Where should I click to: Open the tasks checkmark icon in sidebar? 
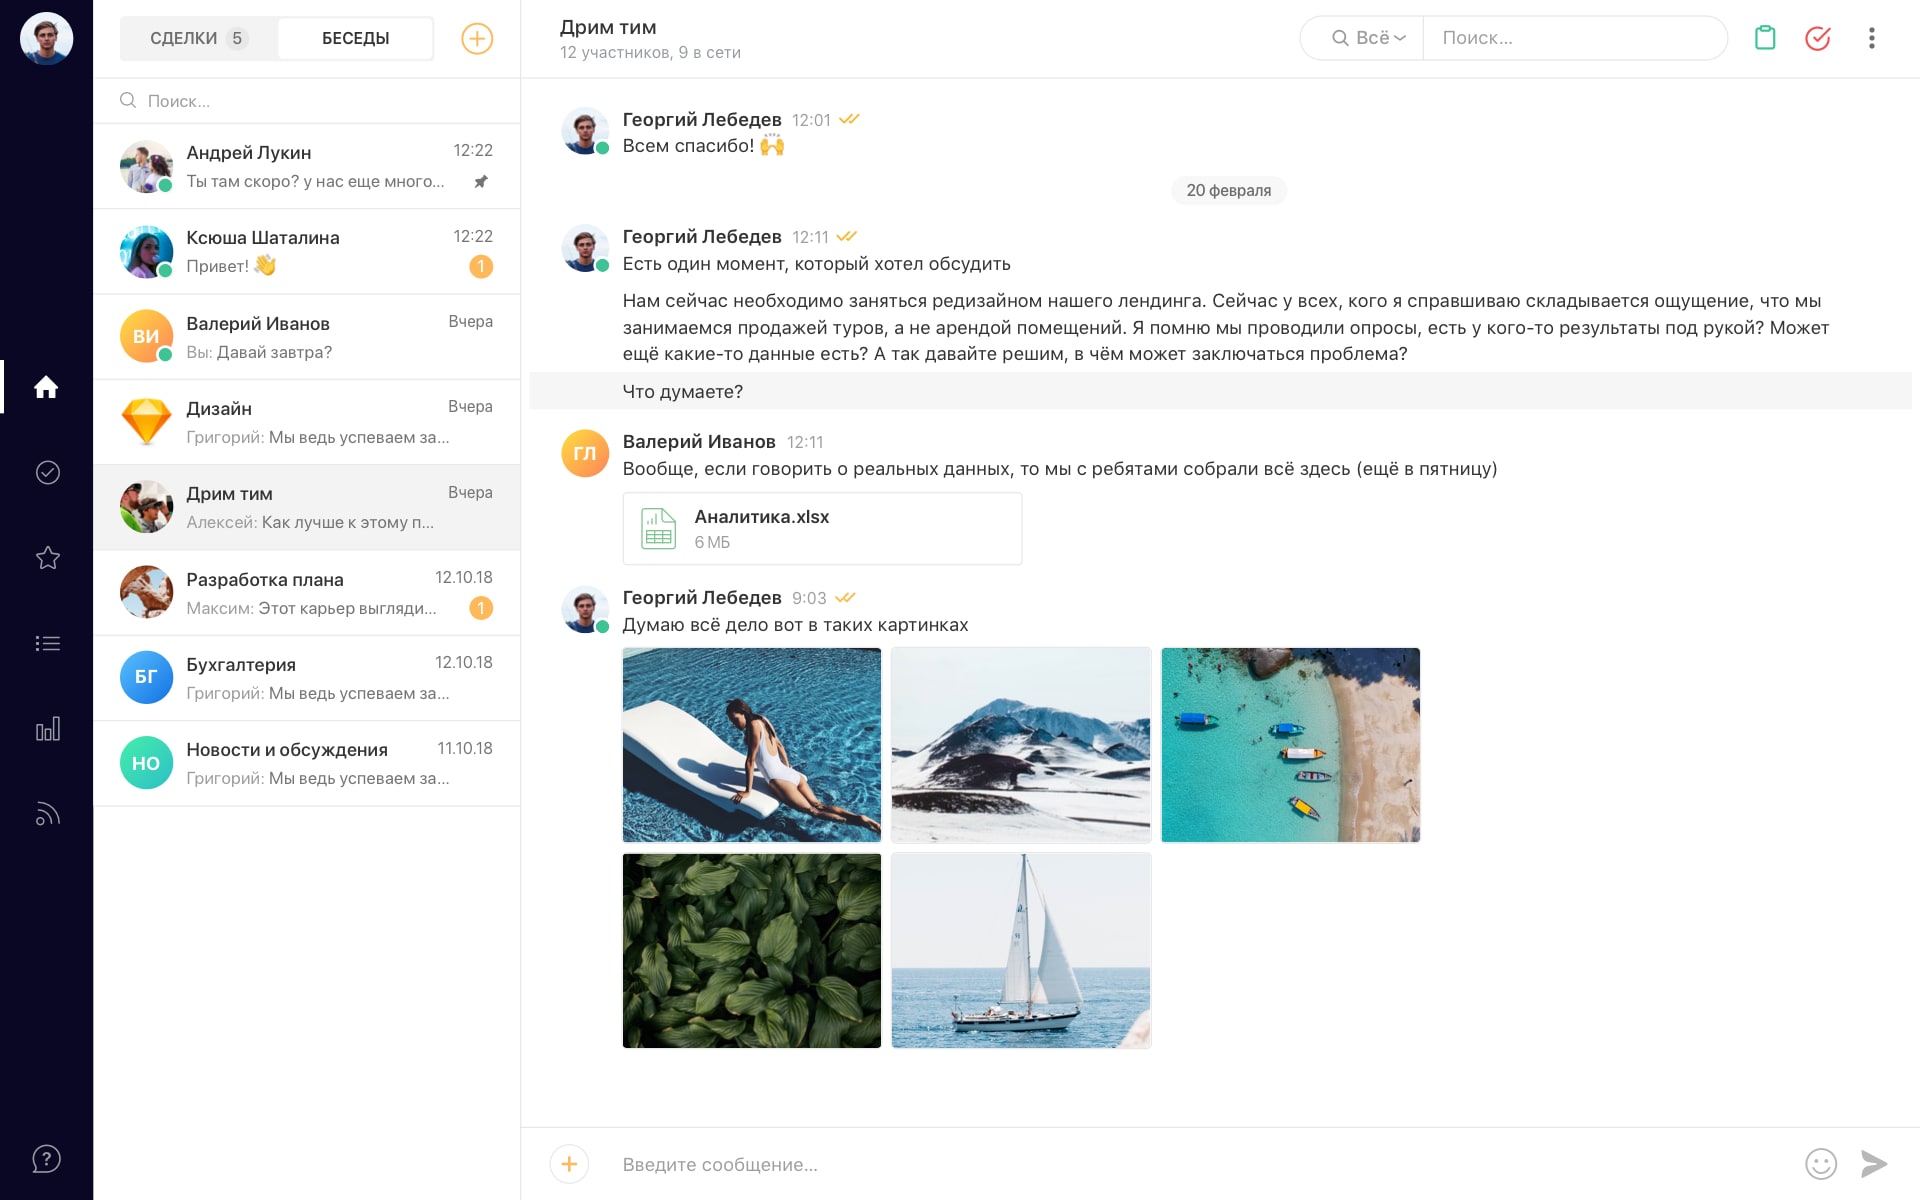coord(47,472)
